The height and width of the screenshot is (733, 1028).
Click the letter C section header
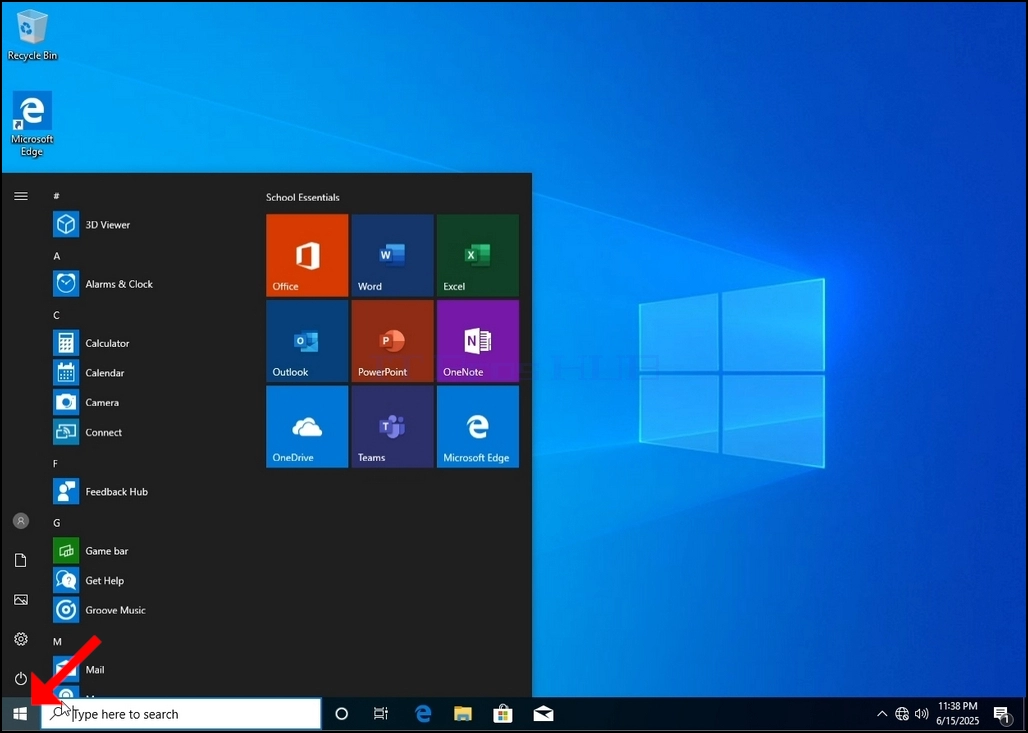tap(56, 315)
